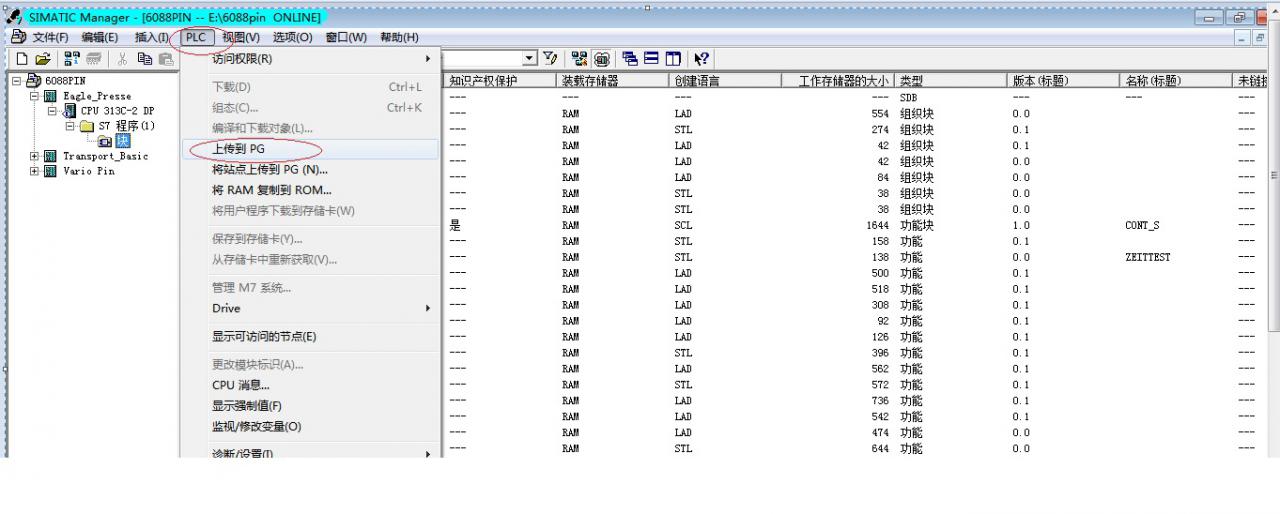Screen dimensions: 1280x514
Task: Sort by 装载存储器 column header
Action: [613, 81]
